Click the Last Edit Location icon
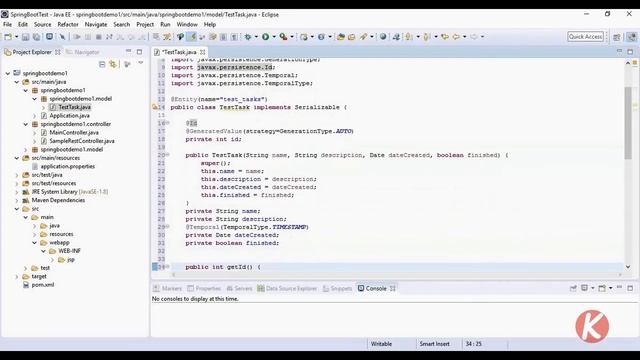 tap(445, 37)
